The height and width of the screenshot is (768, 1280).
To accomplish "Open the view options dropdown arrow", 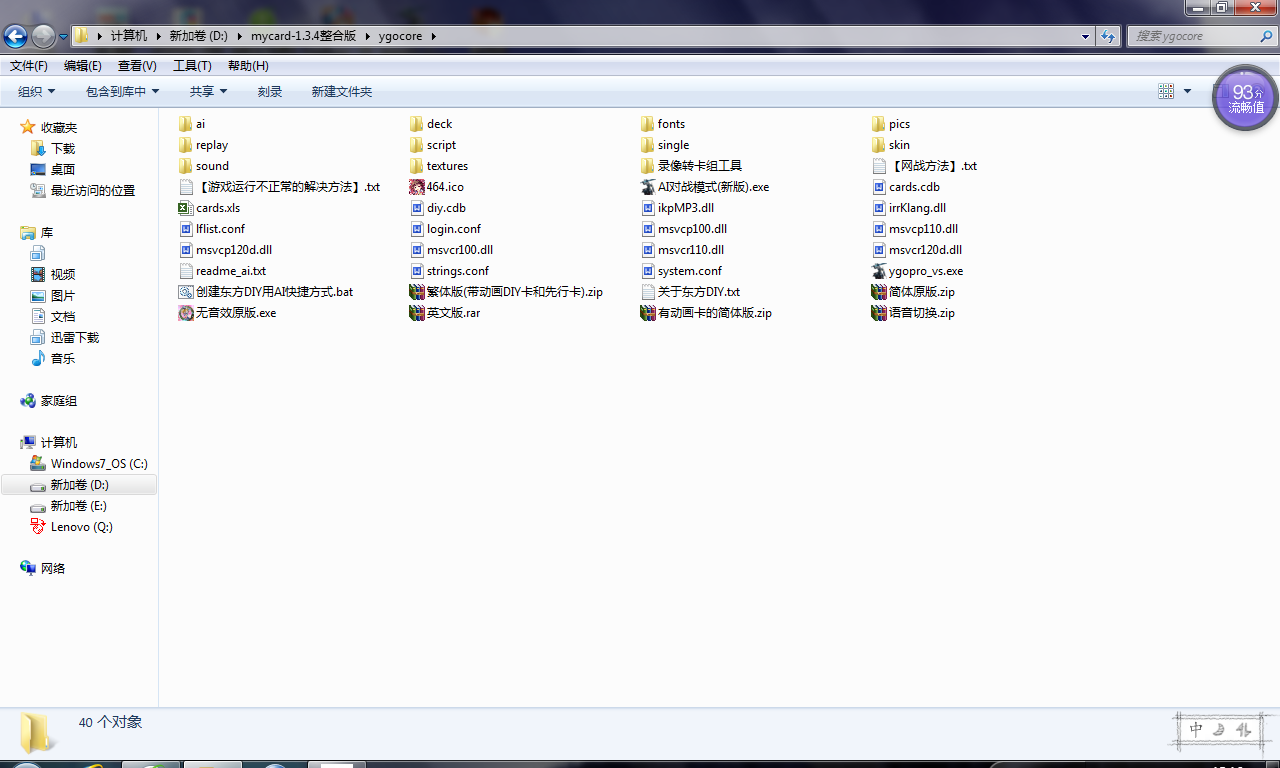I will (1187, 92).
